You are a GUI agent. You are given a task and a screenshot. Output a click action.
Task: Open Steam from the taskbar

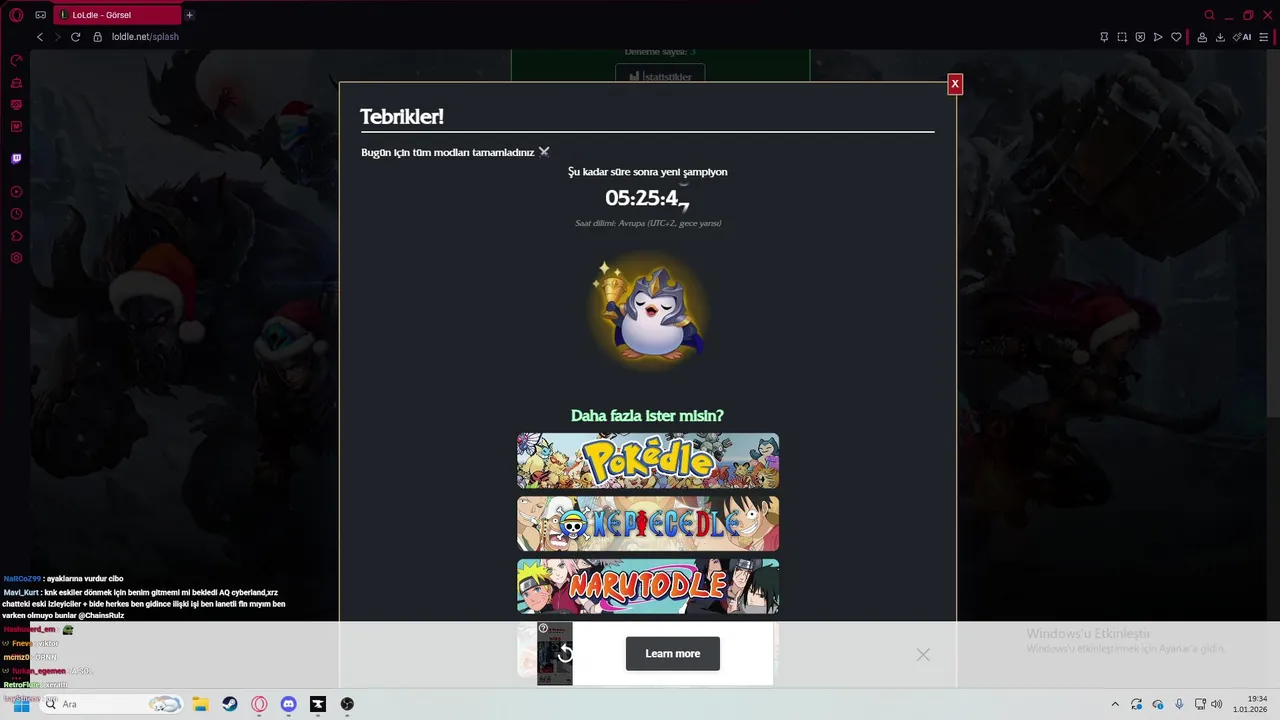pos(230,704)
